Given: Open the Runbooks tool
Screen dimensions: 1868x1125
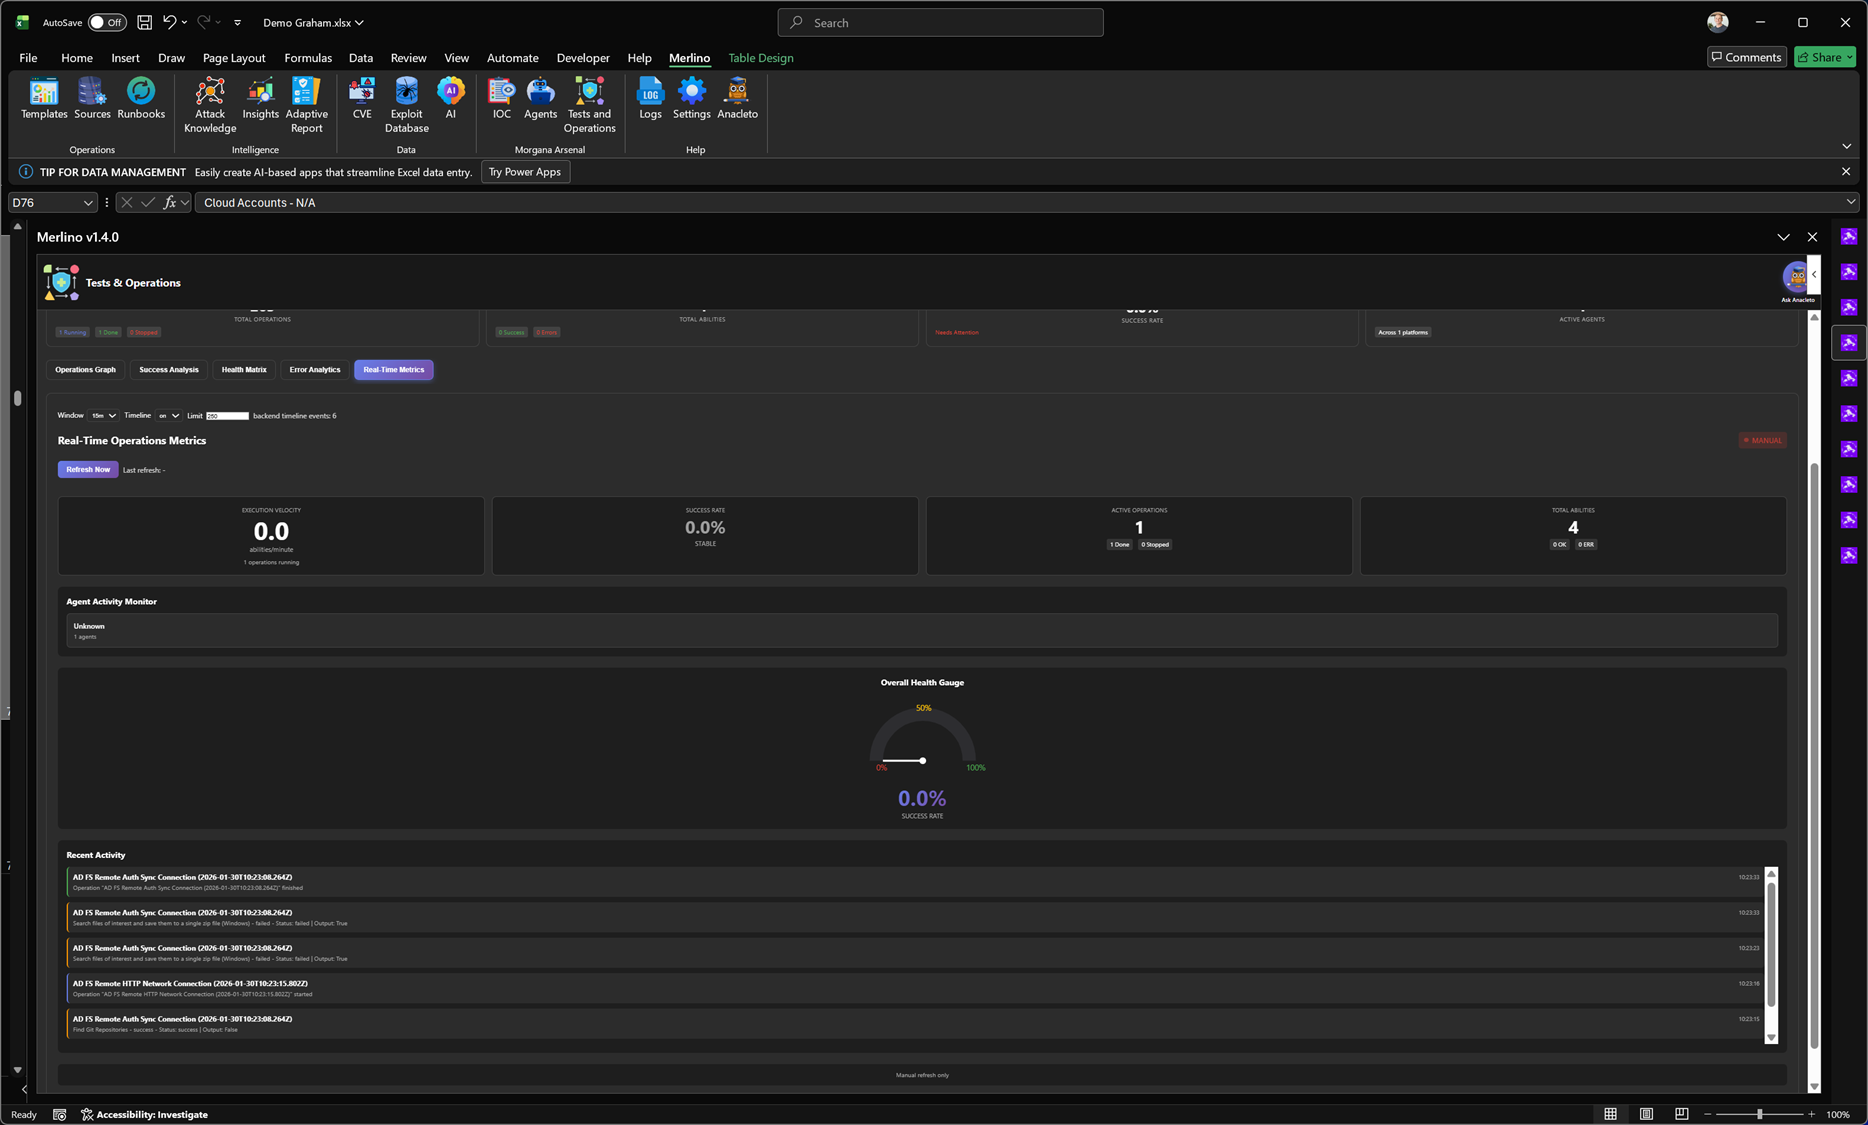Looking at the screenshot, I should click(140, 95).
